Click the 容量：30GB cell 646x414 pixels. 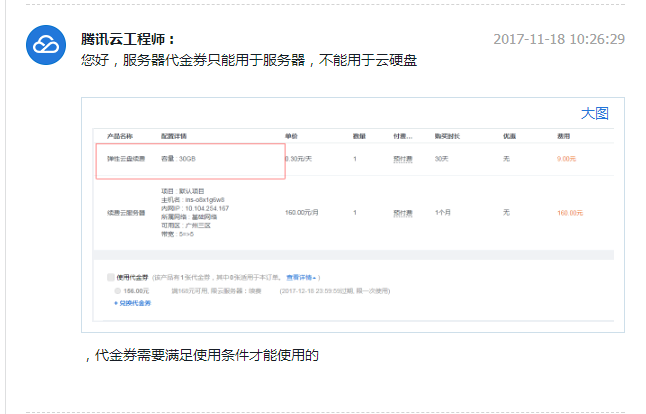pos(178,159)
